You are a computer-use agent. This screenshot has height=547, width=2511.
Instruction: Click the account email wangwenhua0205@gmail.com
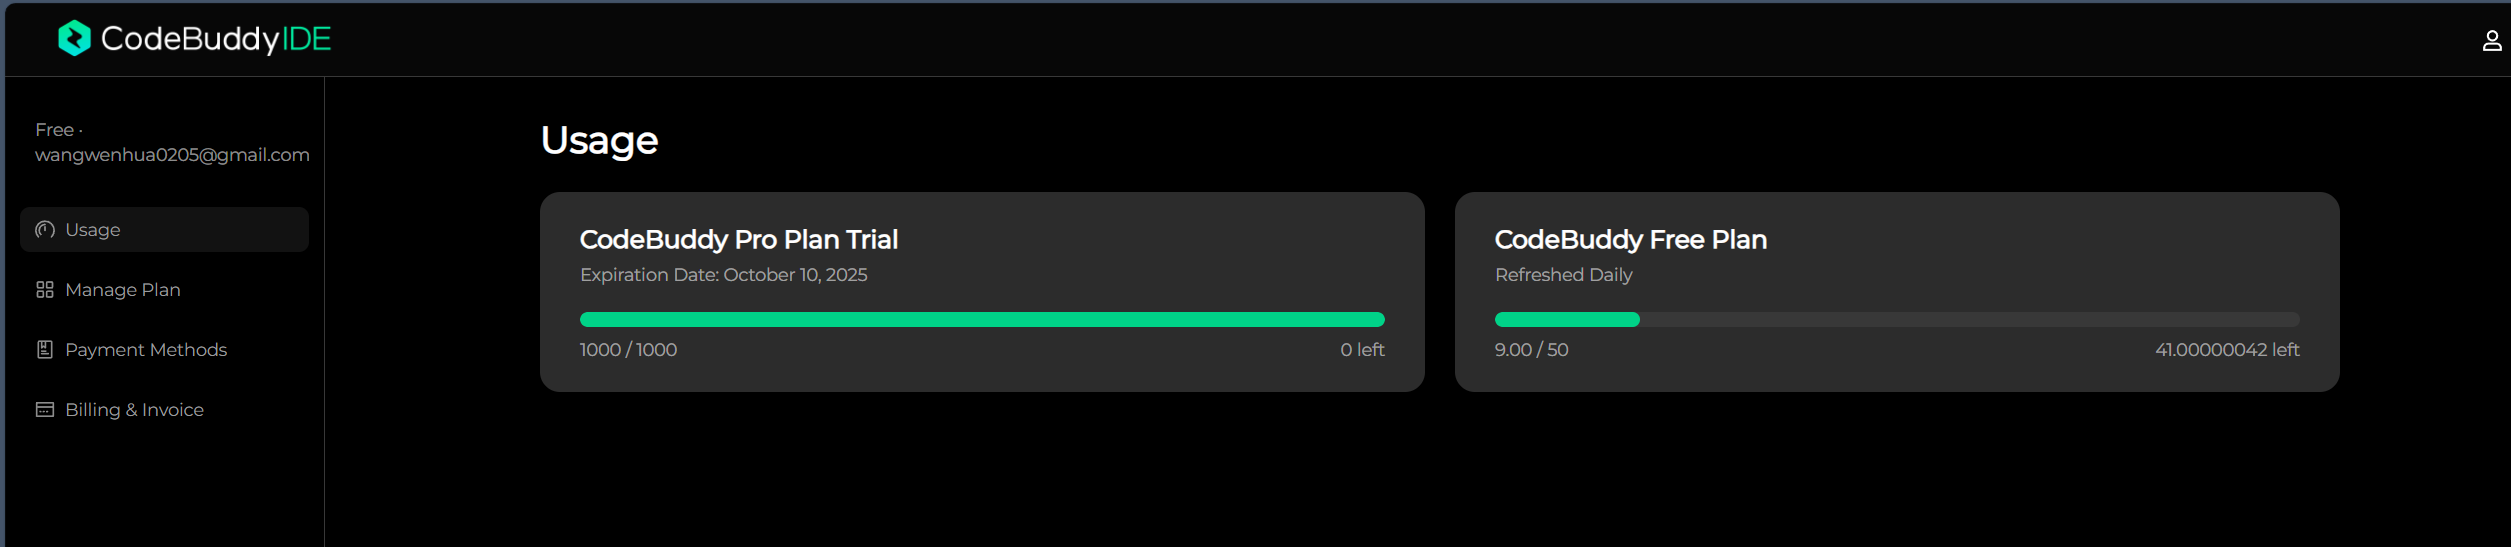(172, 155)
